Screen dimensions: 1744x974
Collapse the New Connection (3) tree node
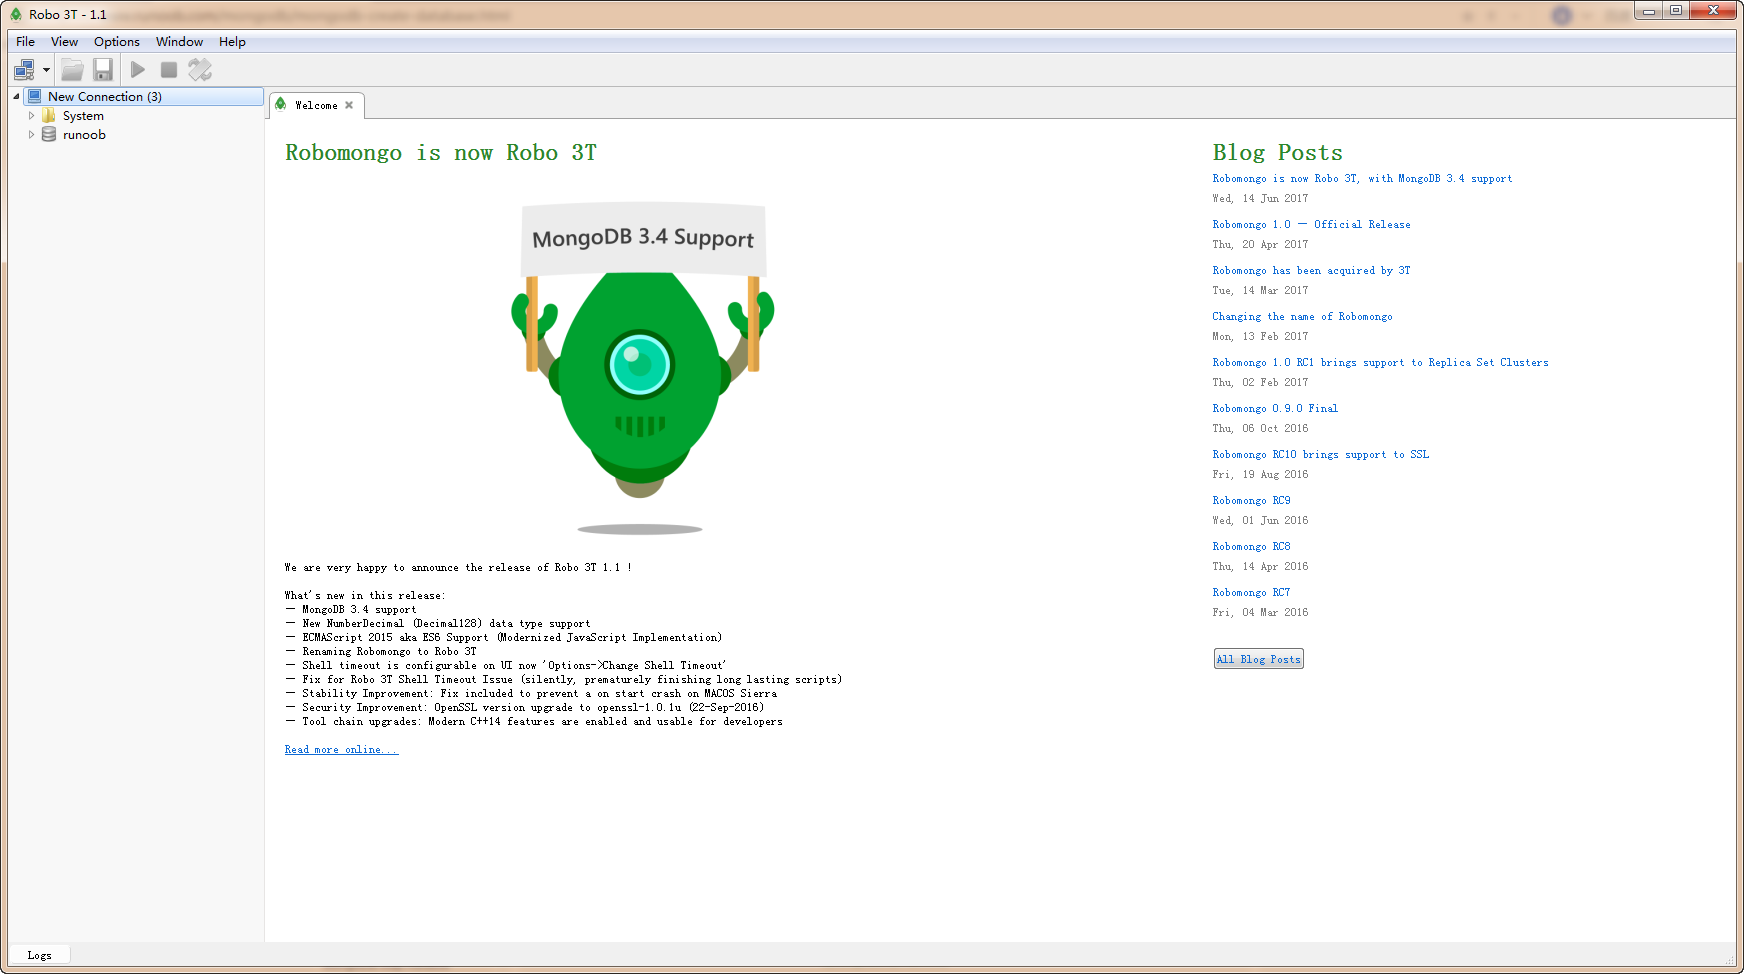click(16, 97)
